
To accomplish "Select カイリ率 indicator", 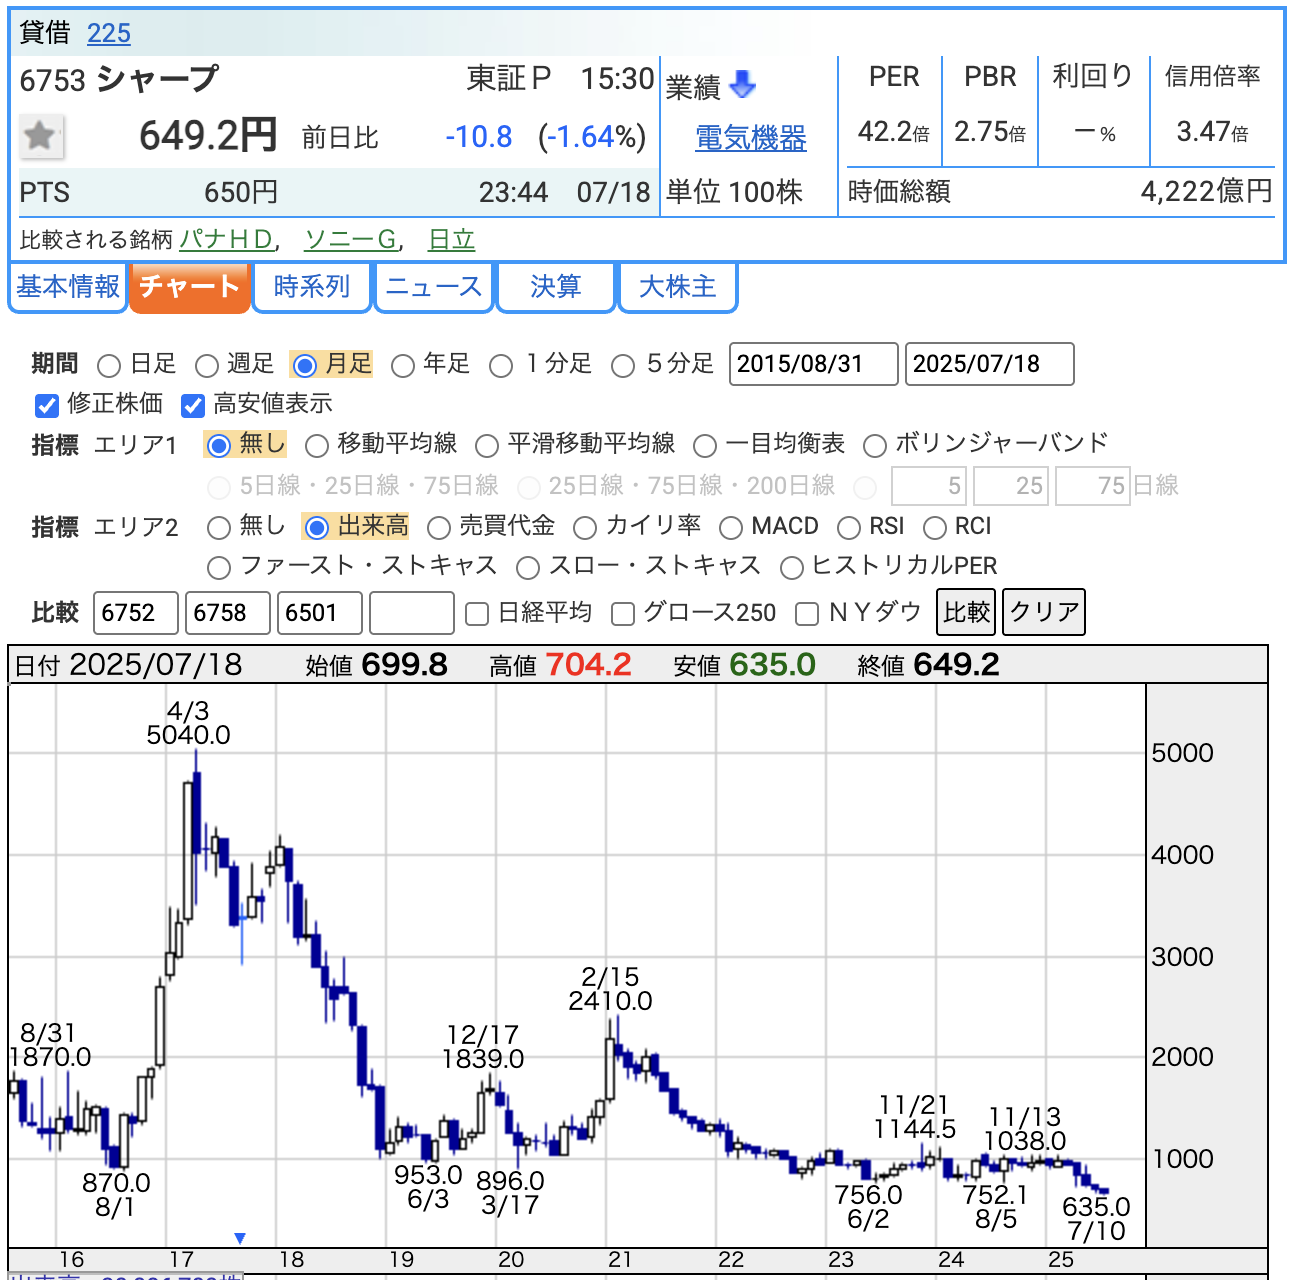I will pyautogui.click(x=585, y=527).
